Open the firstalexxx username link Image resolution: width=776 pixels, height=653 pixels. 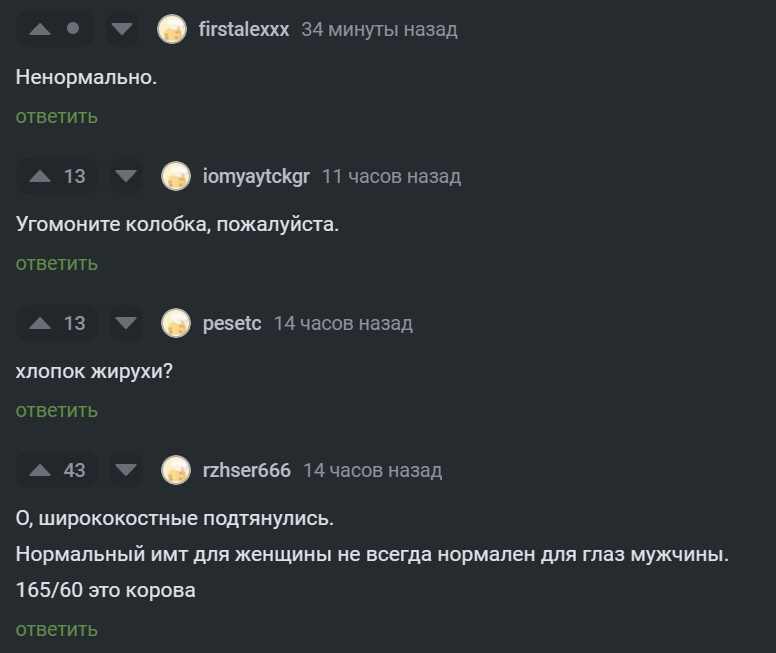tap(244, 30)
